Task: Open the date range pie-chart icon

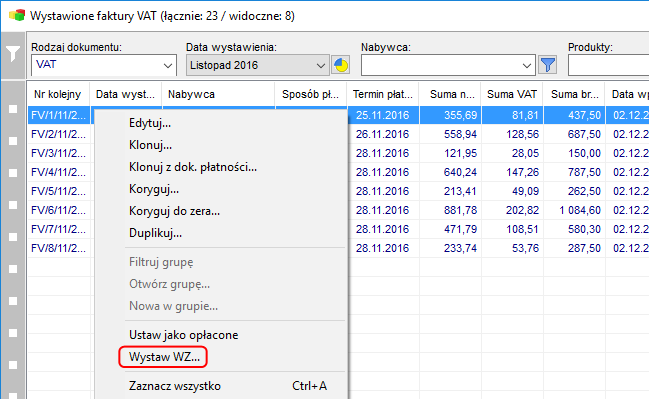Action: (341, 65)
